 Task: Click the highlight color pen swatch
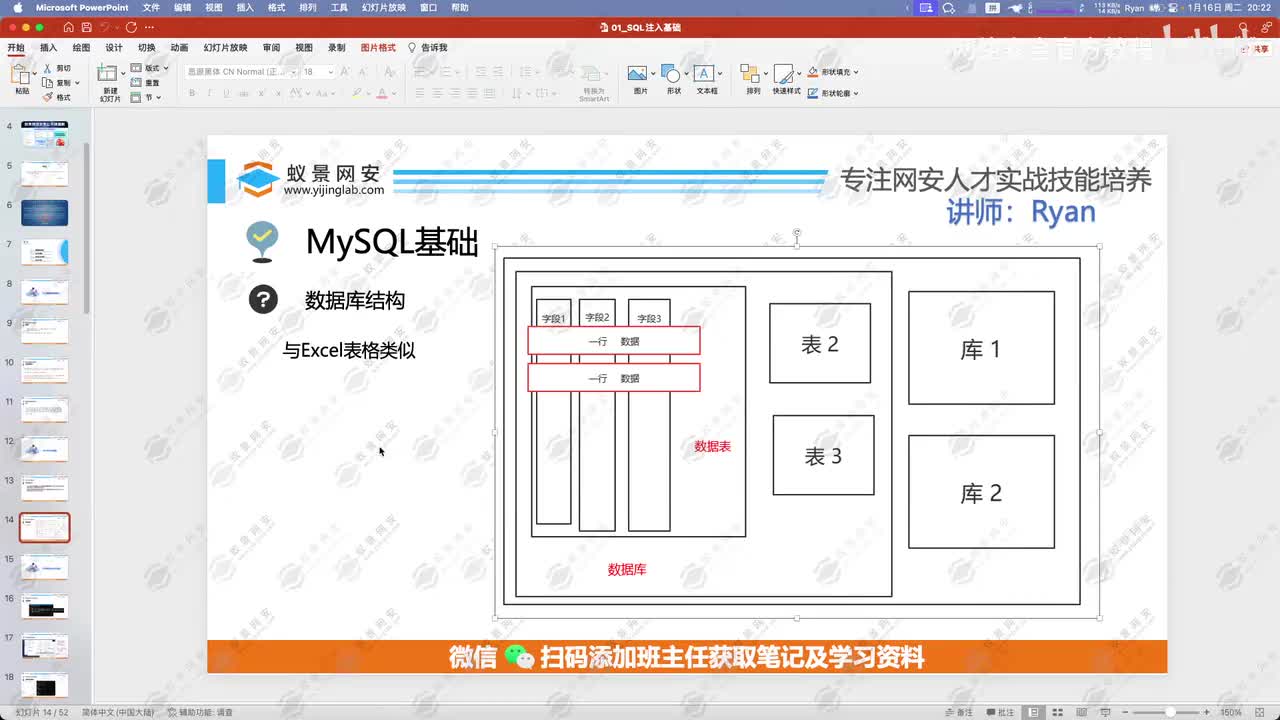coord(356,93)
